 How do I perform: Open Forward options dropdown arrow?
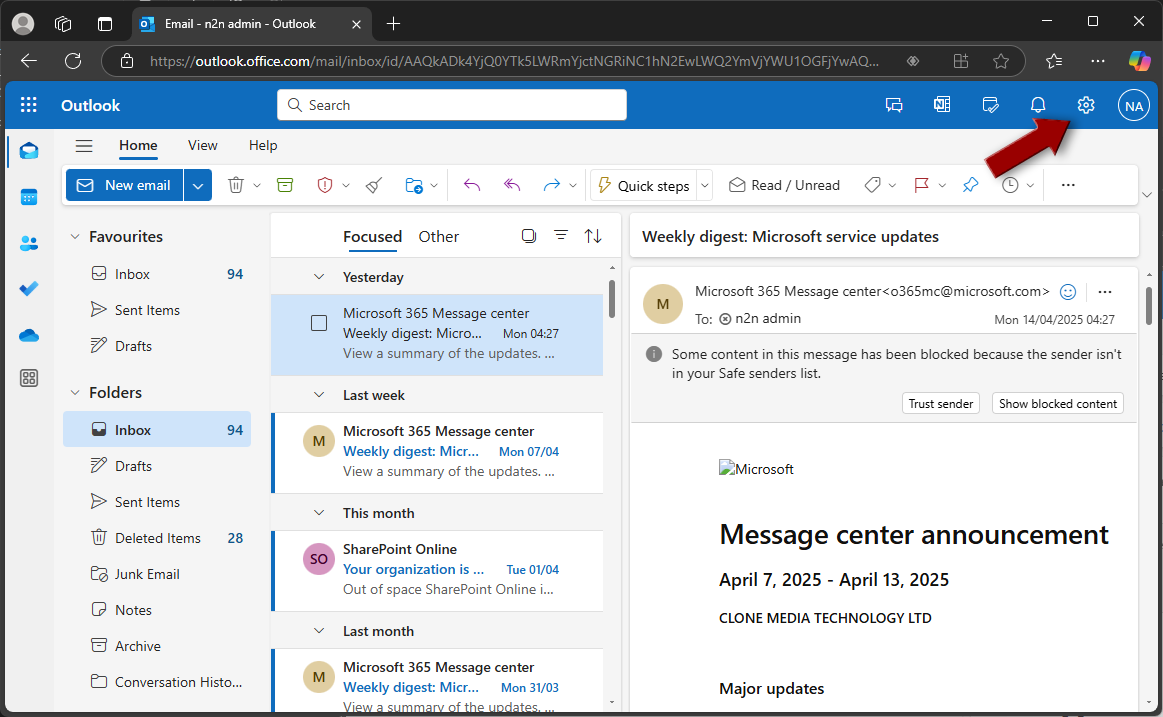point(573,185)
